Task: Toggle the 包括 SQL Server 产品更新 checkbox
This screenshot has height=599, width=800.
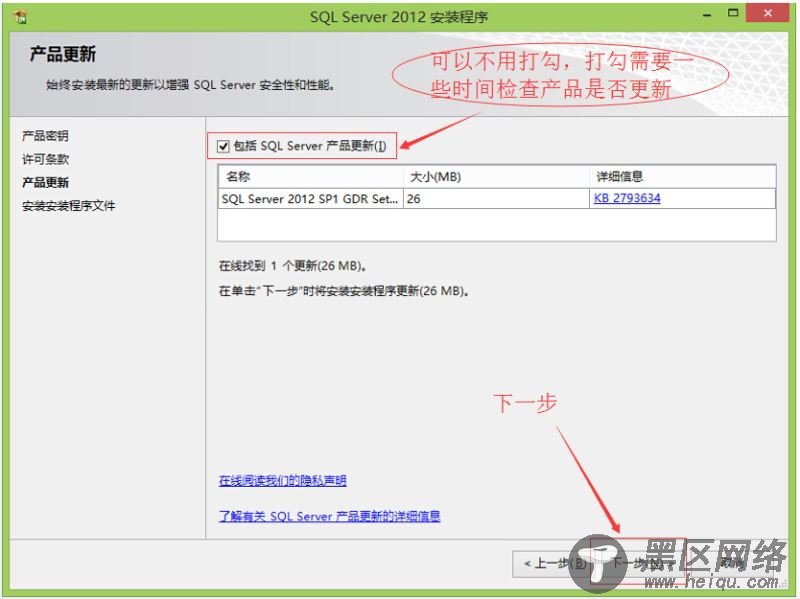Action: pos(223,146)
